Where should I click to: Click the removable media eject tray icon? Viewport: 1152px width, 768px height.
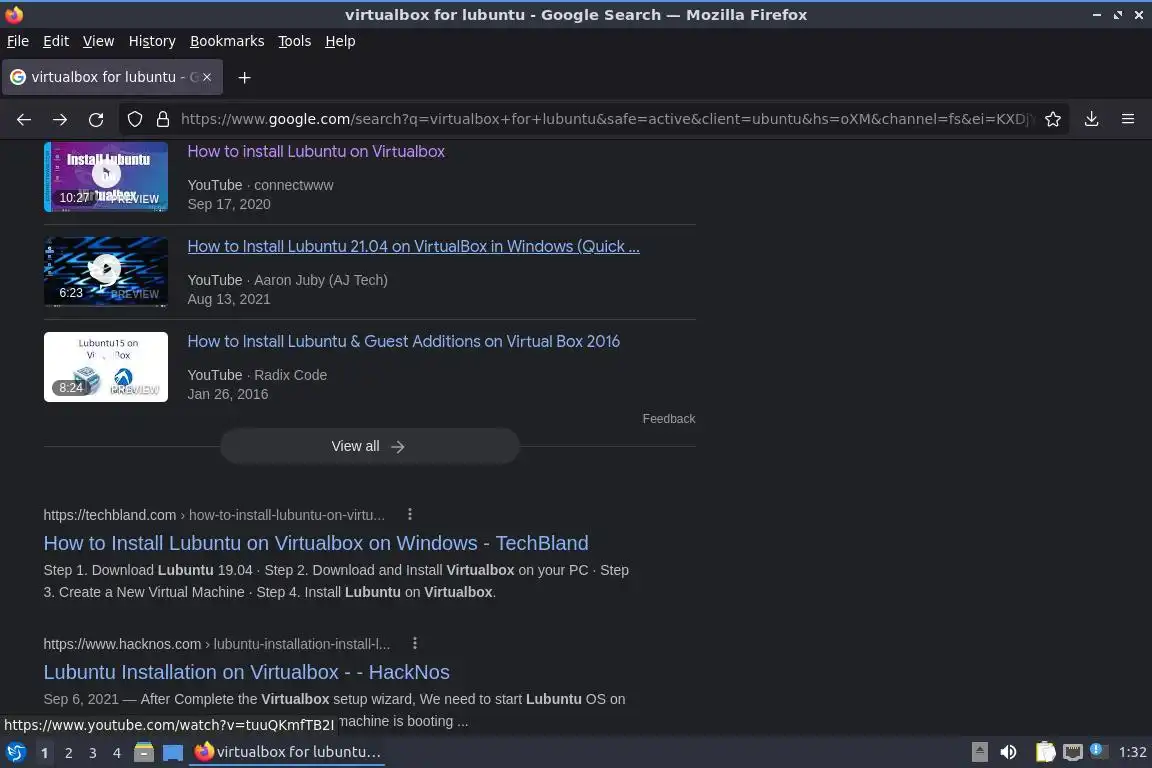click(x=979, y=752)
